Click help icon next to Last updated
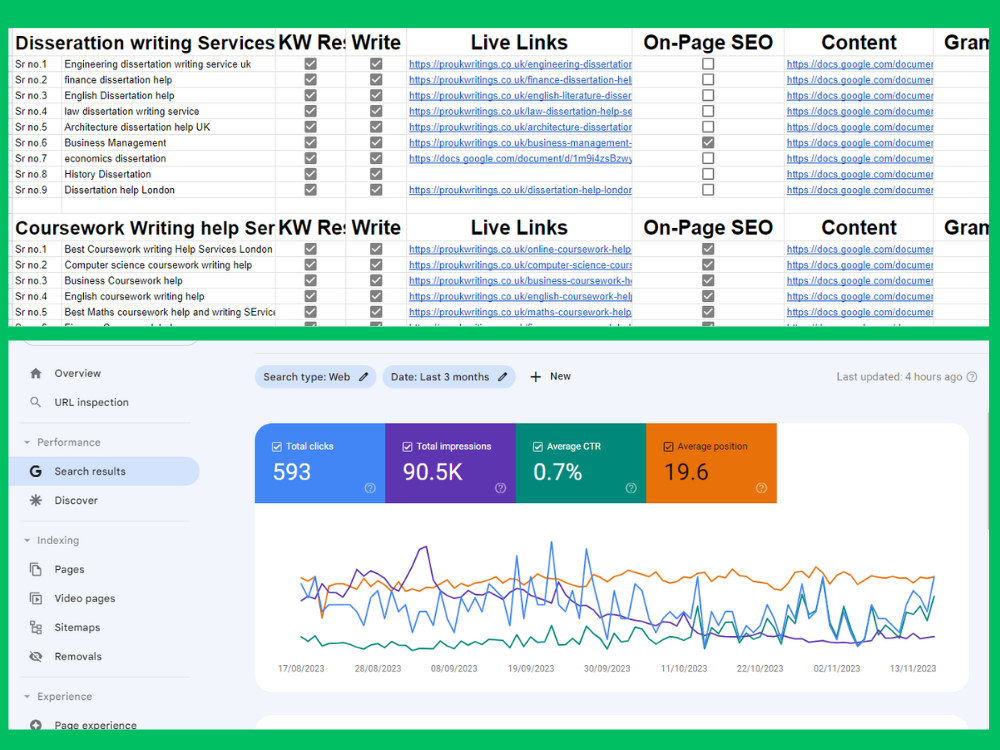Viewport: 1000px width, 750px height. 971,377
